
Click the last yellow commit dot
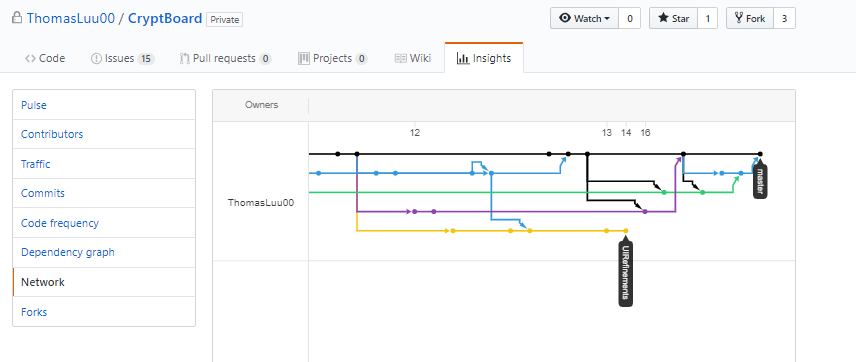click(x=626, y=230)
